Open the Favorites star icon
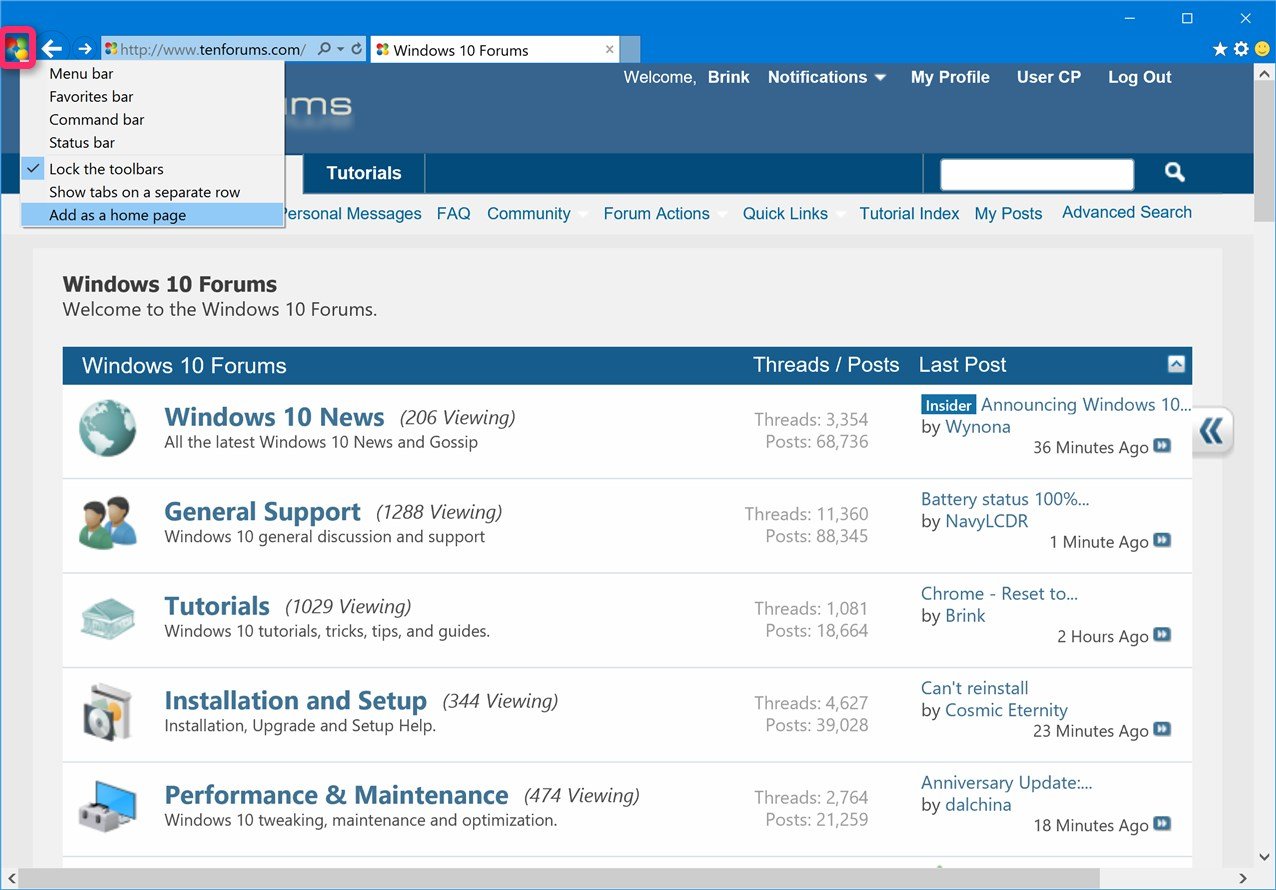1276x890 pixels. click(x=1220, y=49)
